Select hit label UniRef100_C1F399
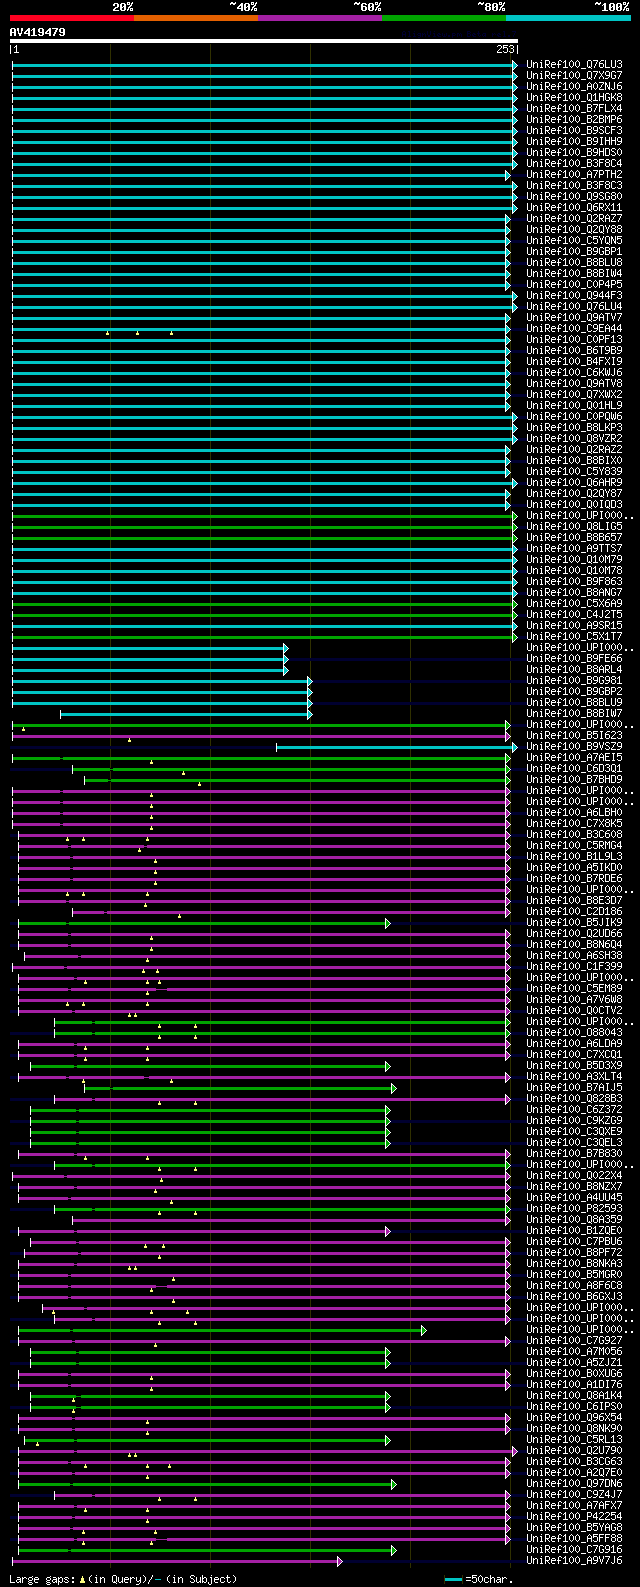 [574, 967]
